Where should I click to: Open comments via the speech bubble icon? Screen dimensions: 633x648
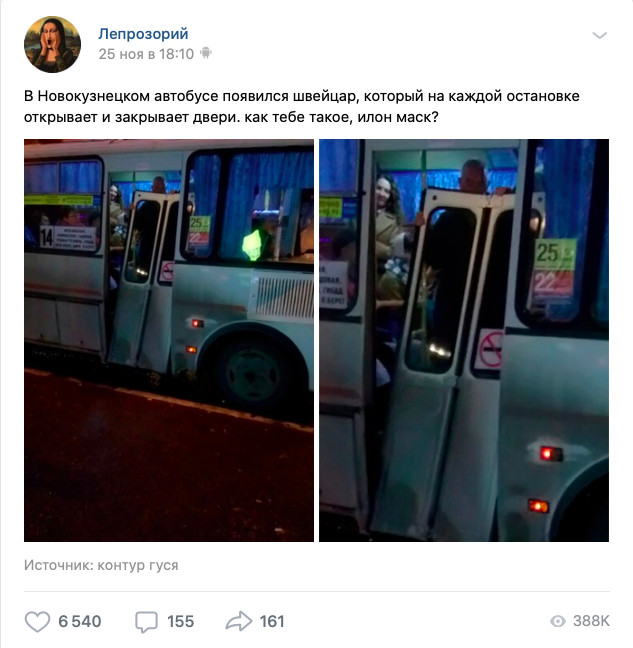click(x=146, y=622)
